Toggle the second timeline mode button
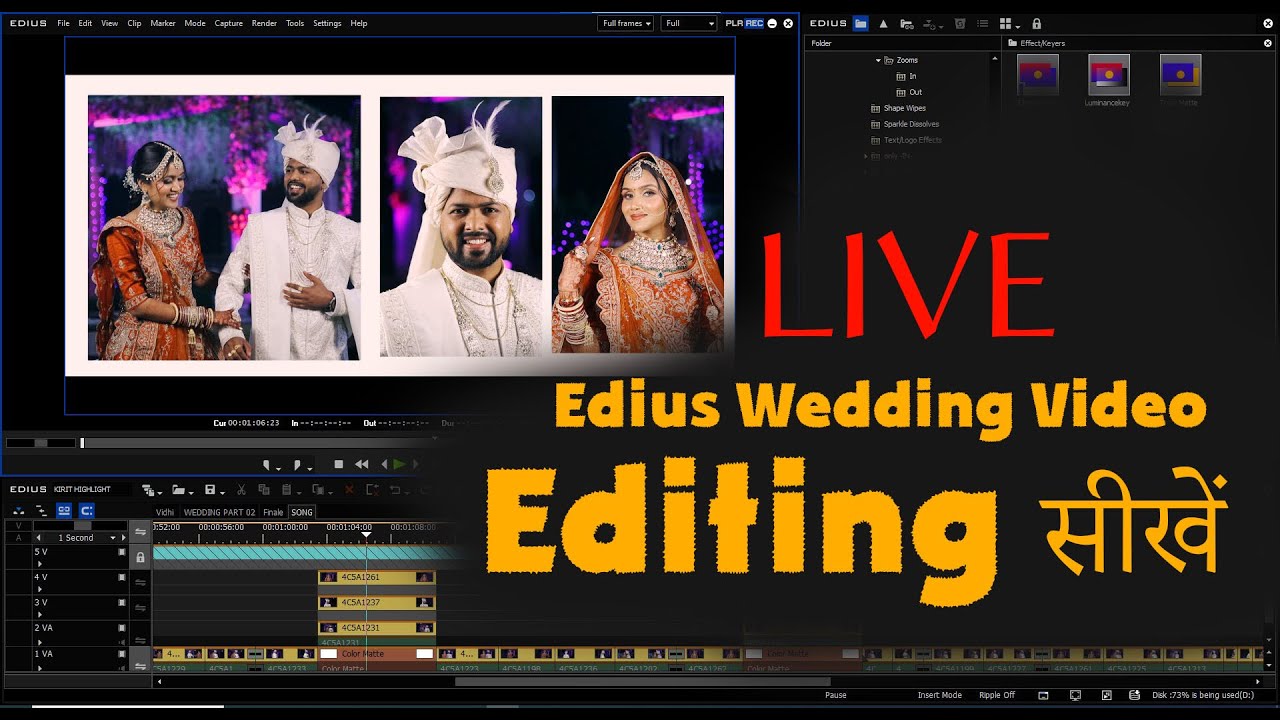This screenshot has width=1280, height=720. pos(41,510)
